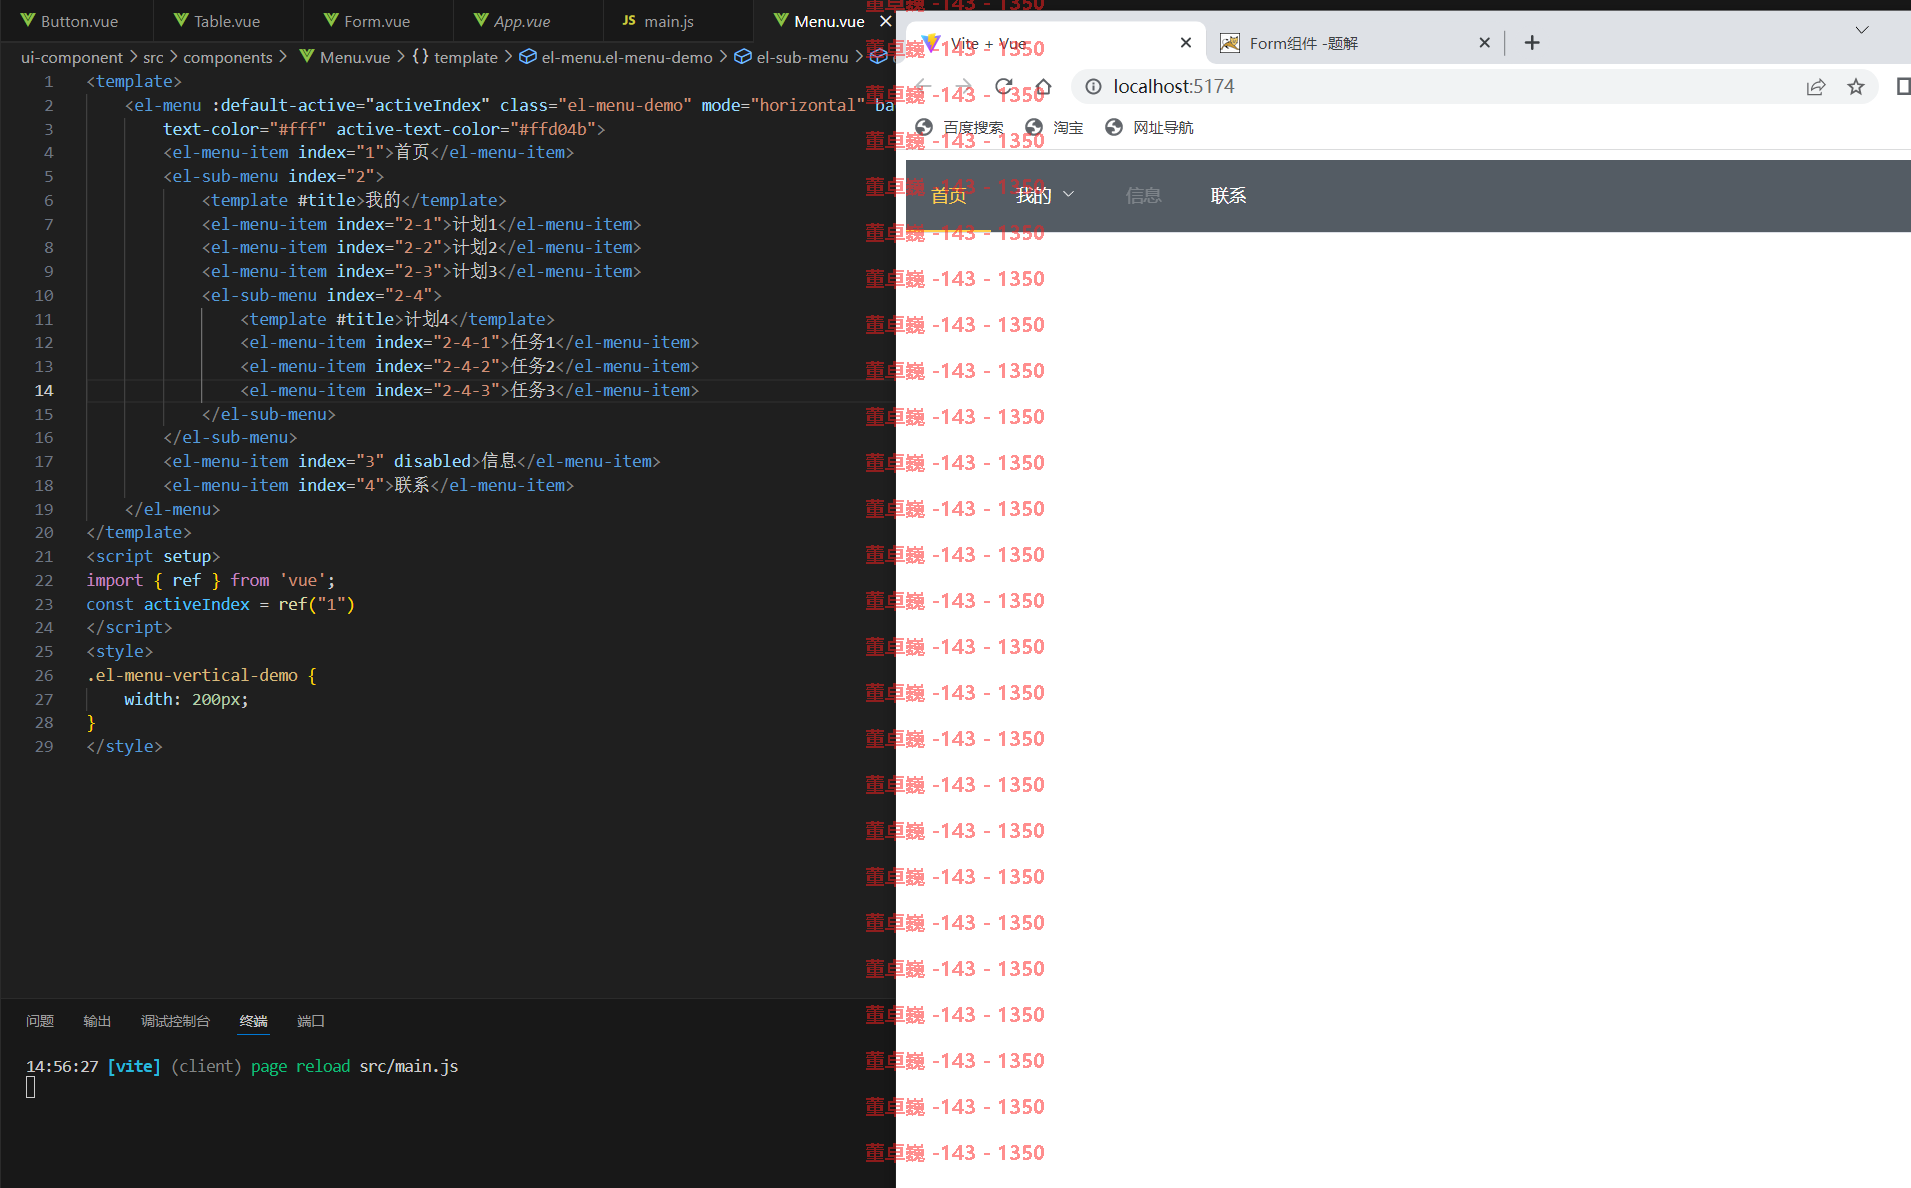The height and width of the screenshot is (1188, 1911).
Task: Click the main.js tab JS icon
Action: pos(629,20)
